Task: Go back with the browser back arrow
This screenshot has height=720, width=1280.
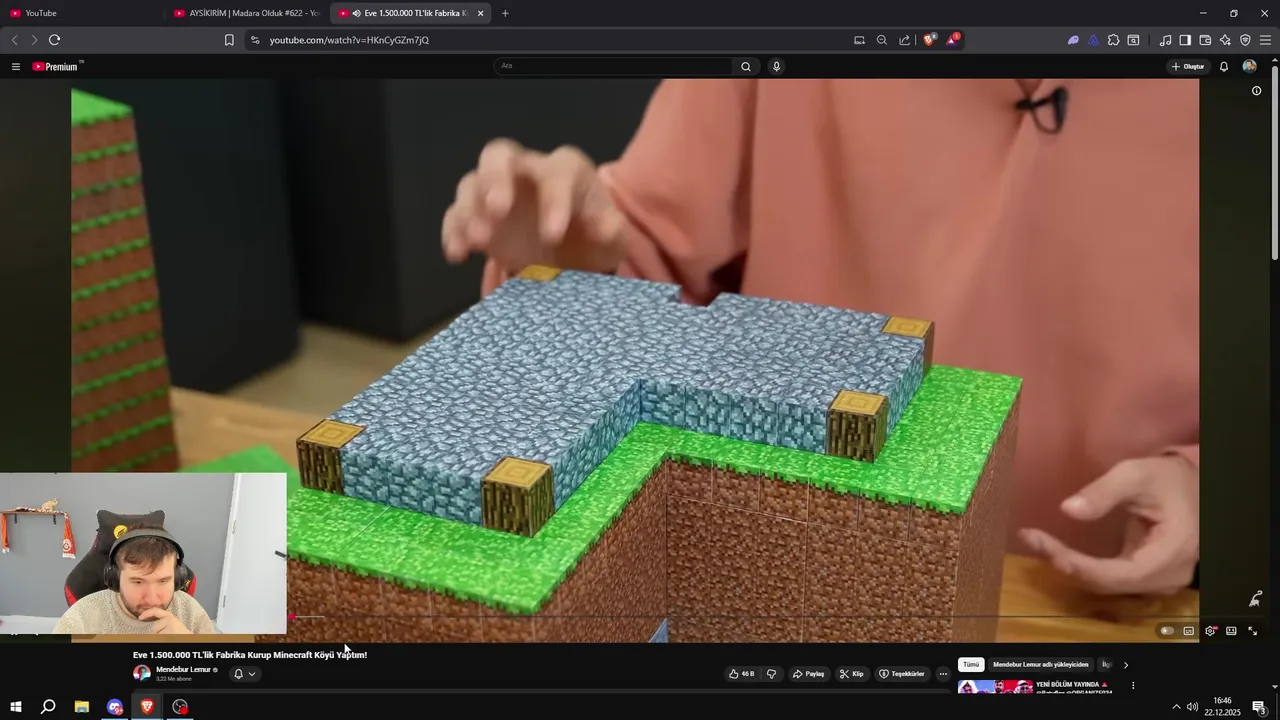Action: [x=14, y=40]
